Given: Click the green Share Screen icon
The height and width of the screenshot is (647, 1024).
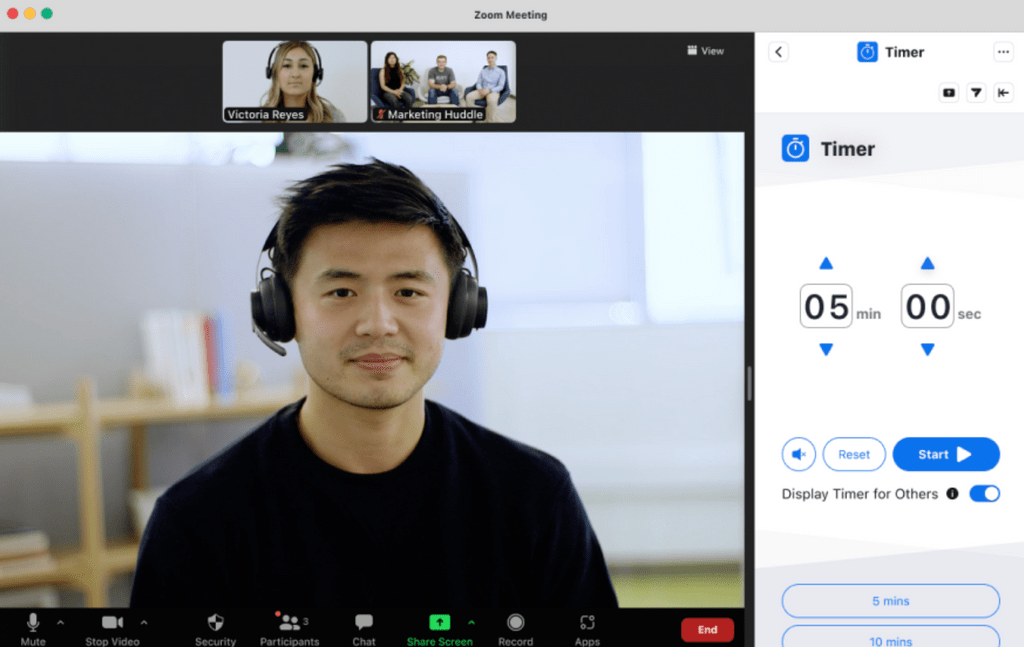Looking at the screenshot, I should coord(440,620).
